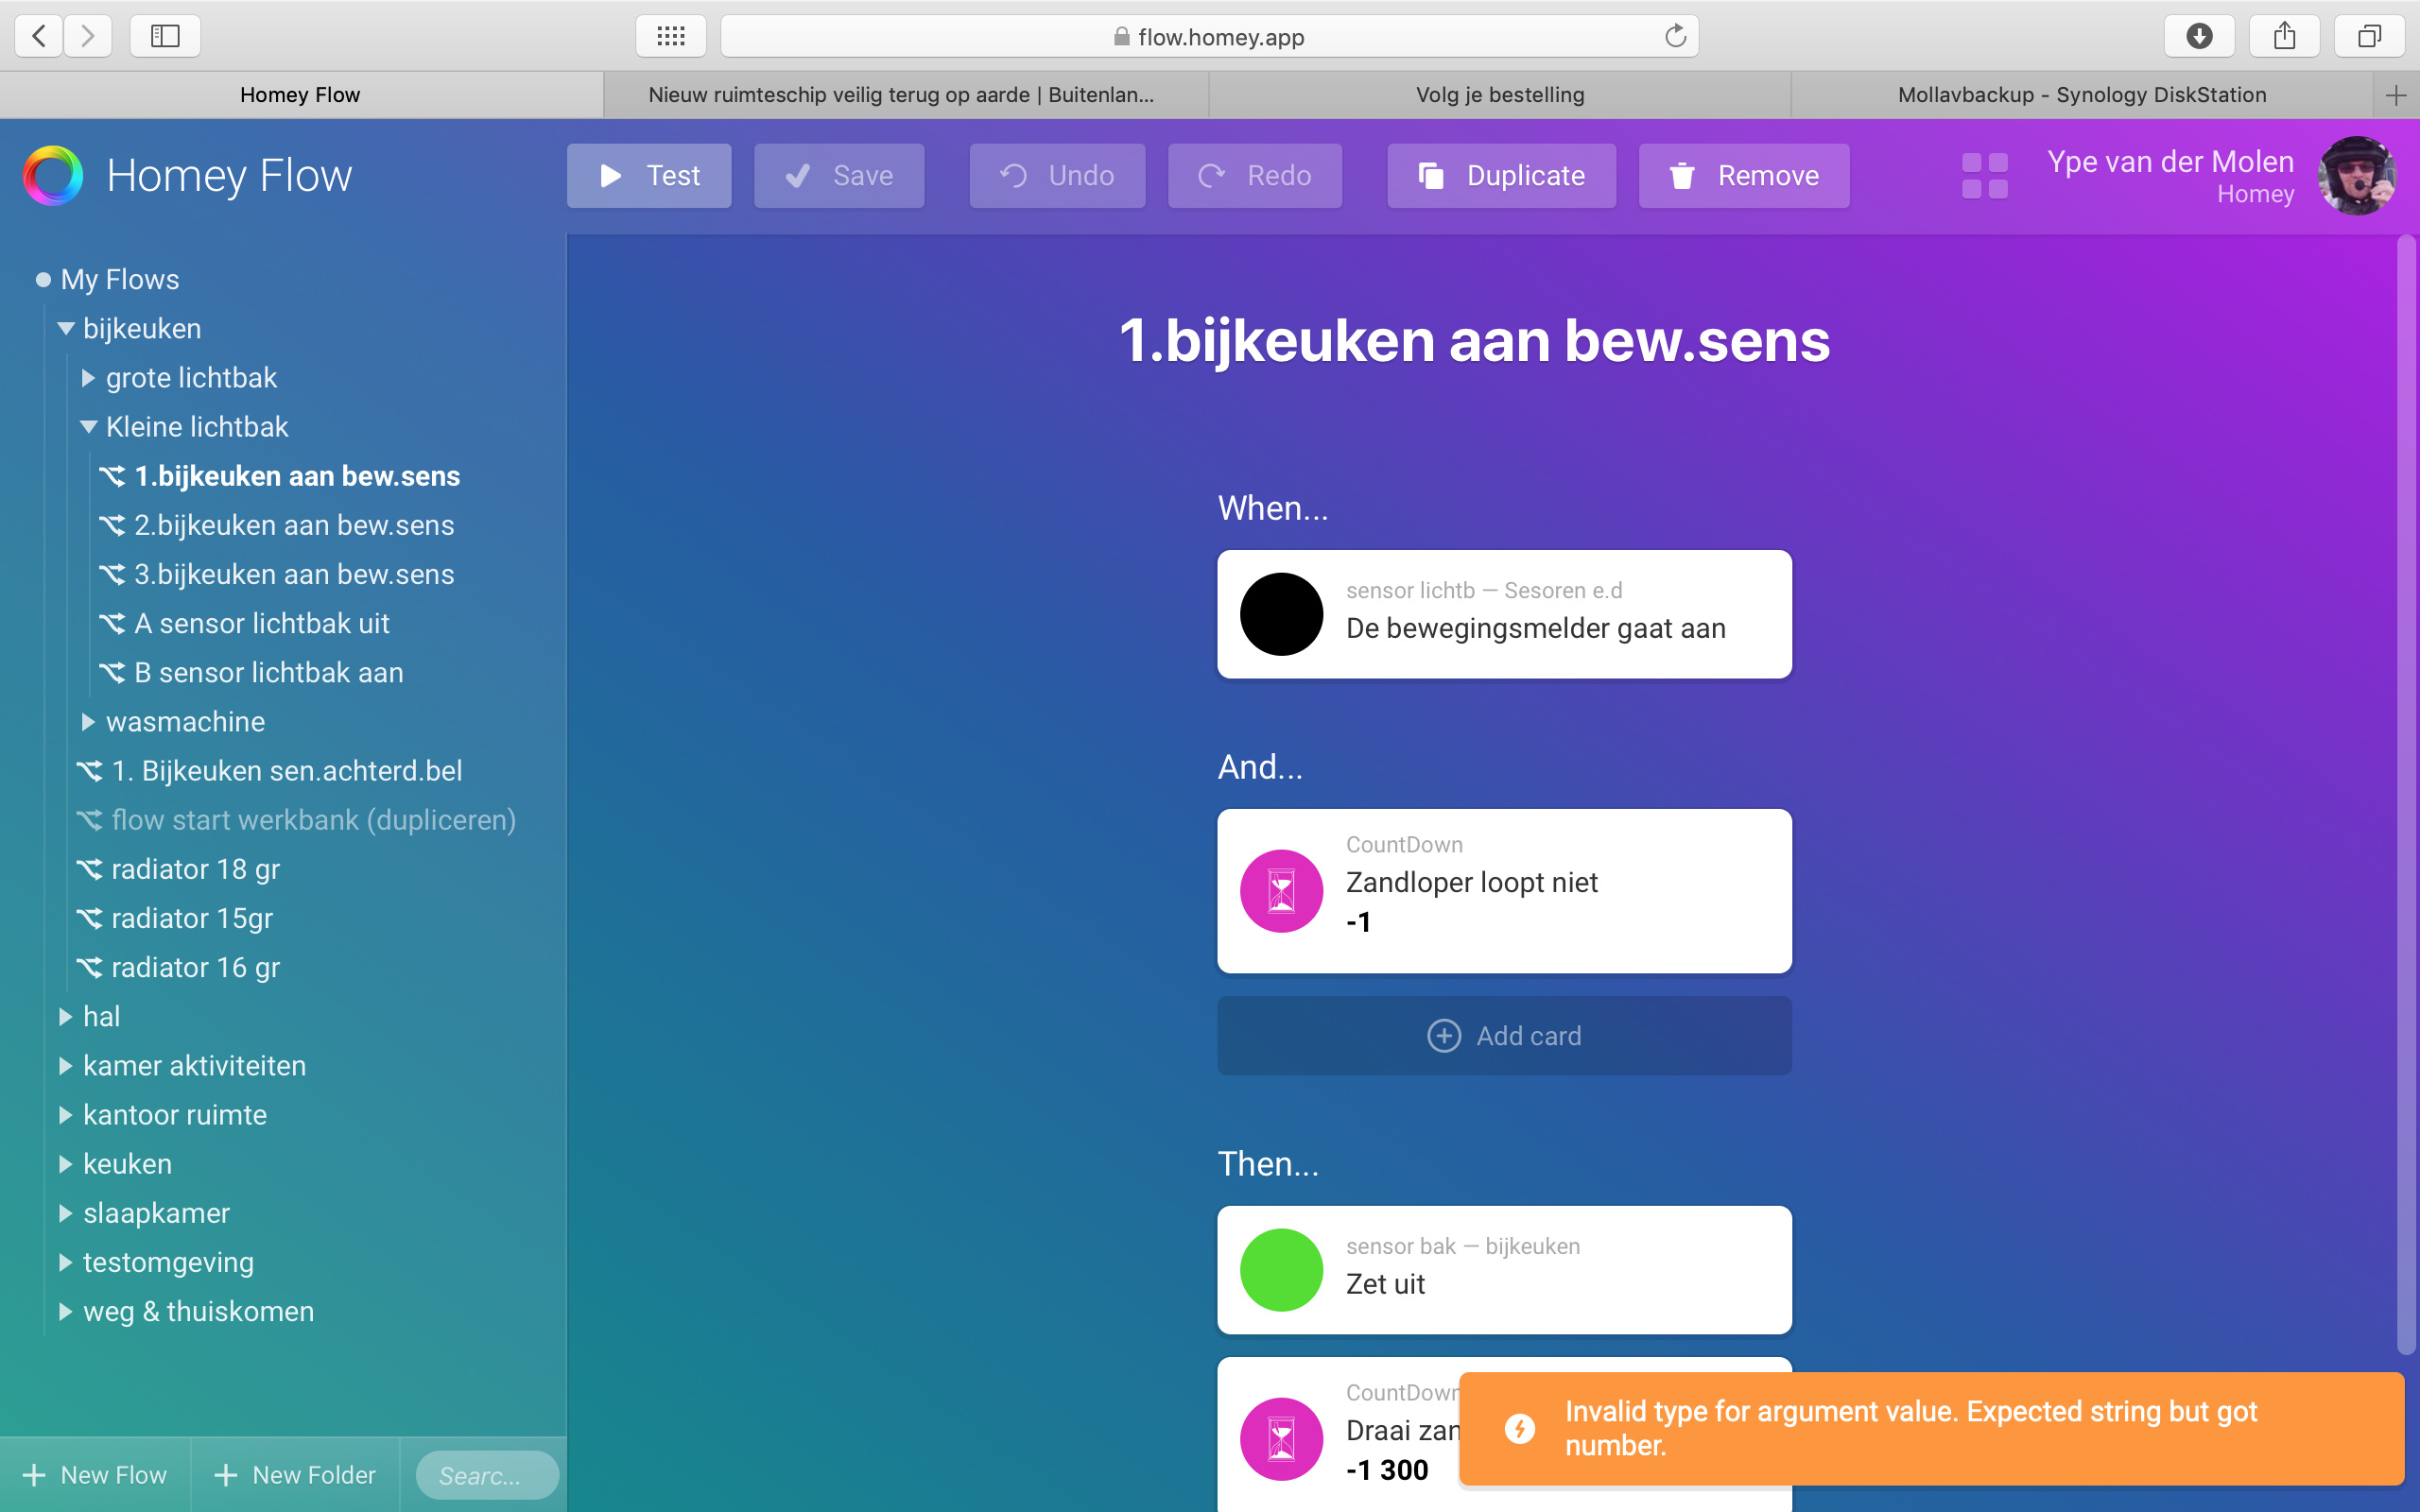The width and height of the screenshot is (2420, 1512).
Task: Expand the grote lichtbak folder
Action: [x=88, y=378]
